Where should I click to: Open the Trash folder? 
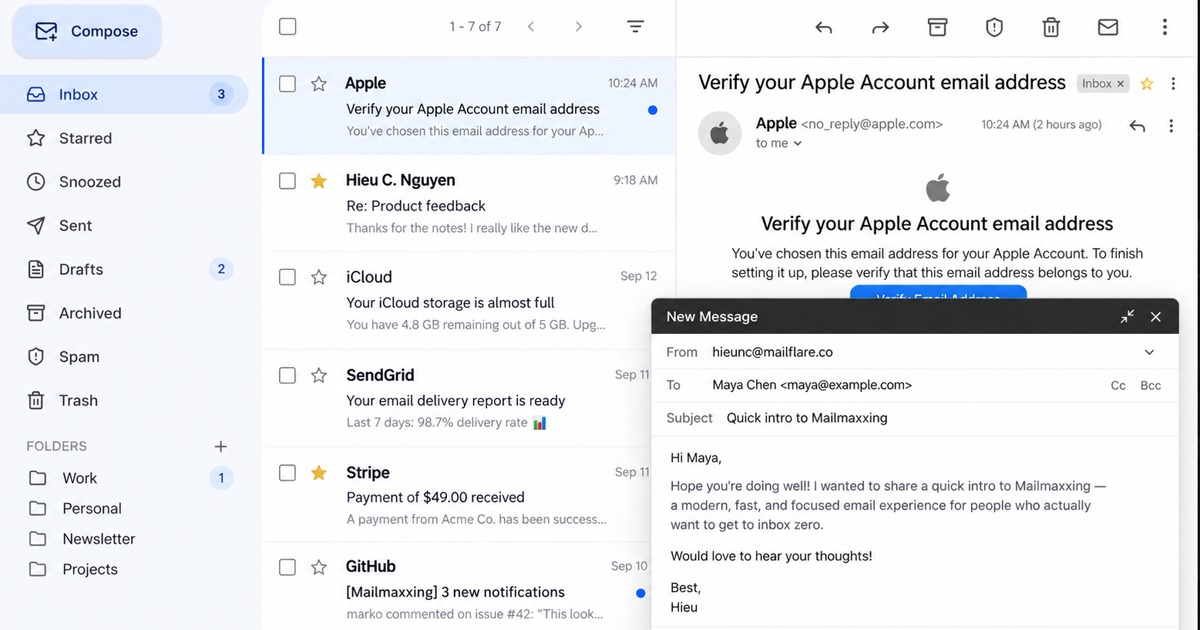[x=124, y=401]
